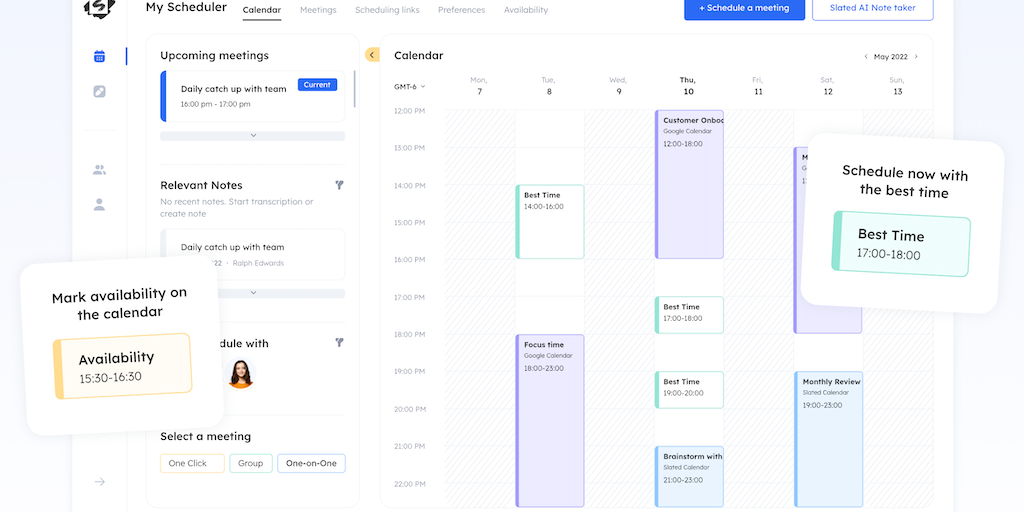Click the filter icon beside Relevant Notes

tap(339, 185)
